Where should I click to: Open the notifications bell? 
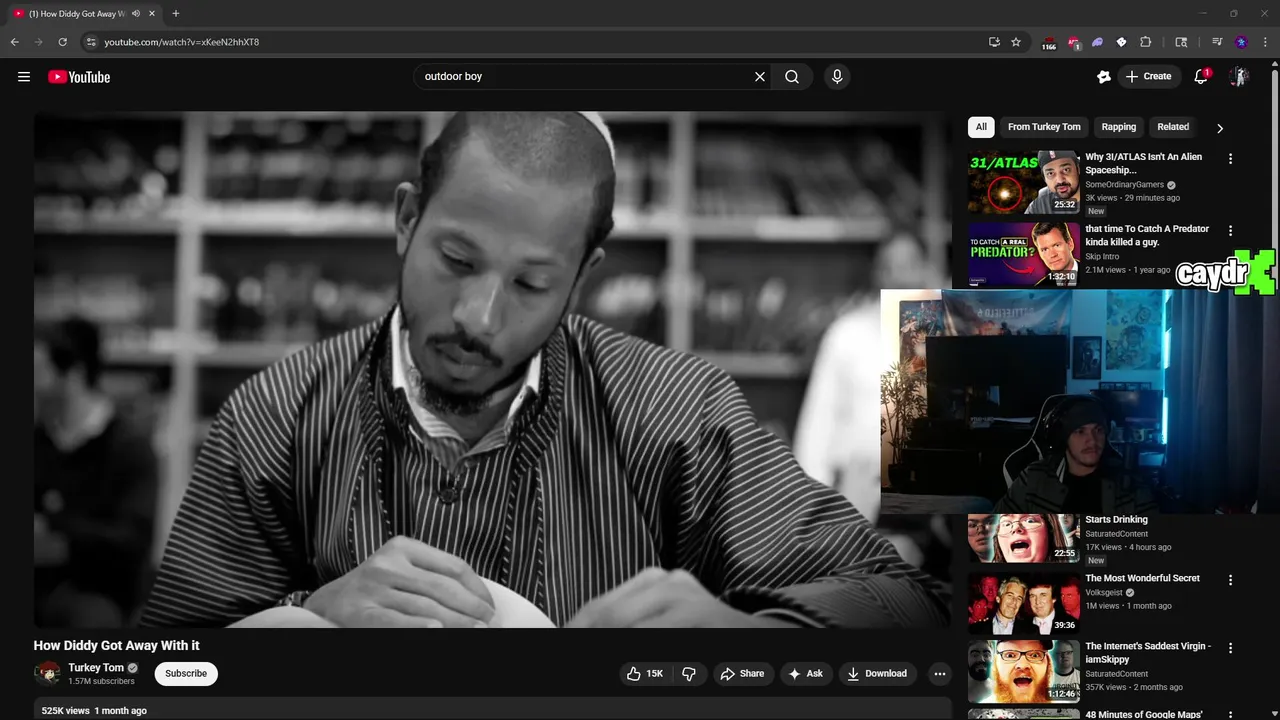click(x=1201, y=77)
